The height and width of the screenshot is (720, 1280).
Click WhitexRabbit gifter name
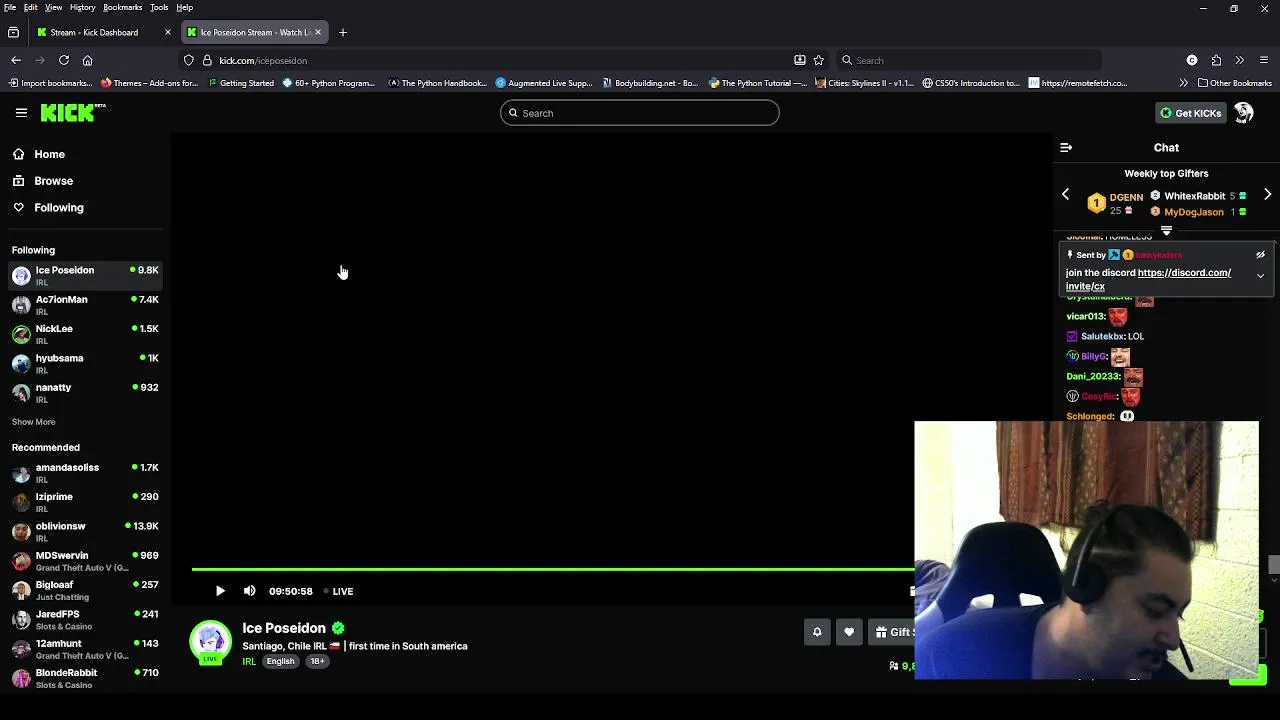pyautogui.click(x=1195, y=196)
